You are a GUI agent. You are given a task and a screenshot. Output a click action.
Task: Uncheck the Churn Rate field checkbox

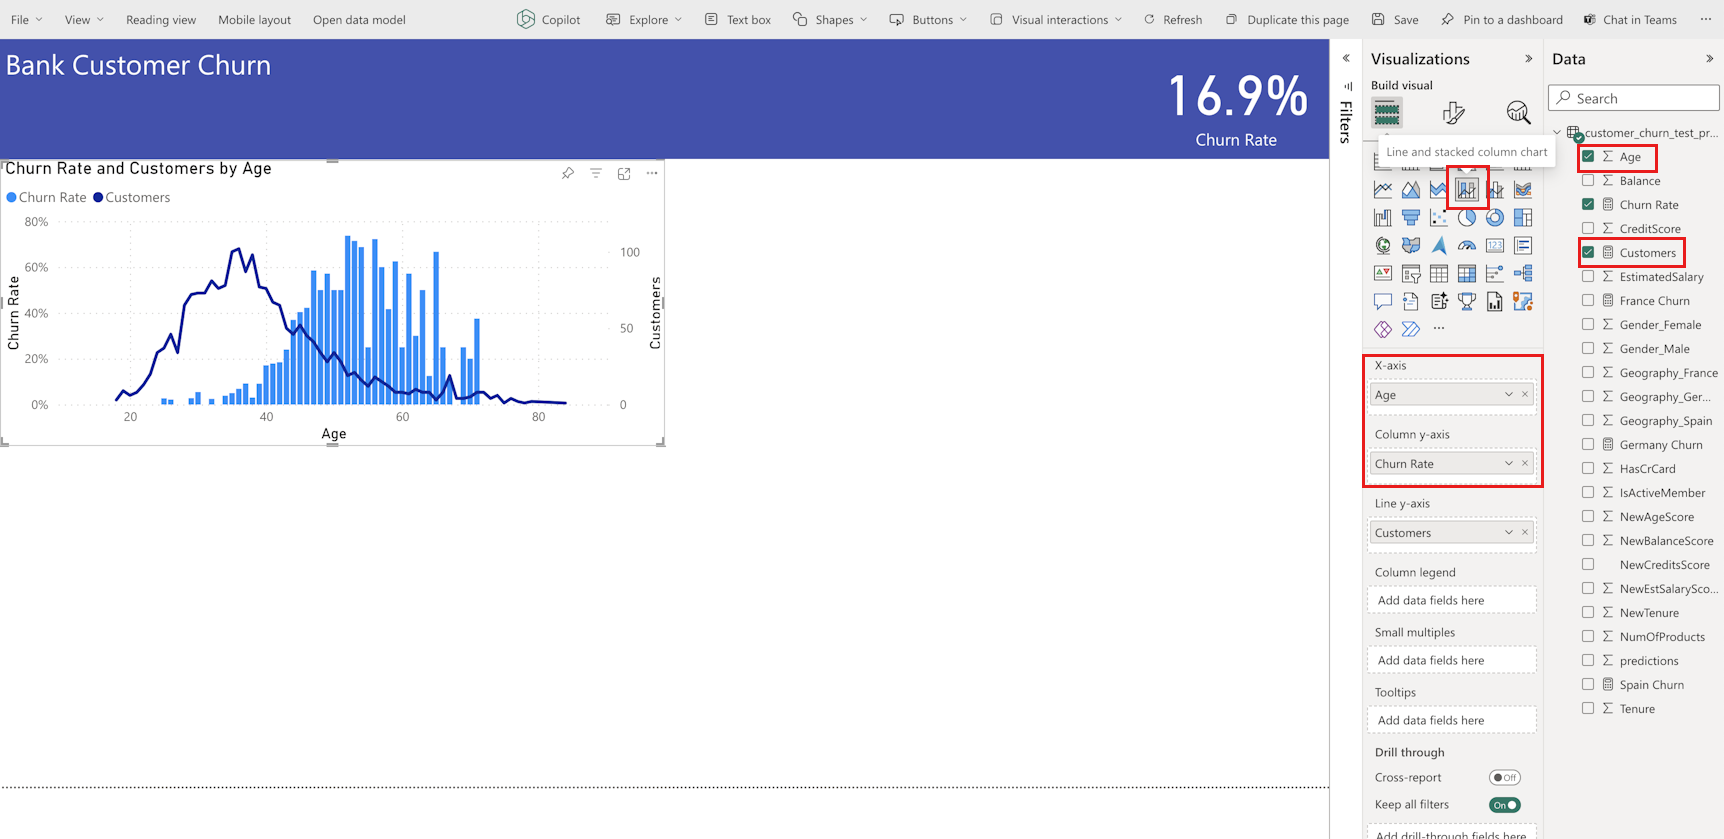pos(1588,204)
